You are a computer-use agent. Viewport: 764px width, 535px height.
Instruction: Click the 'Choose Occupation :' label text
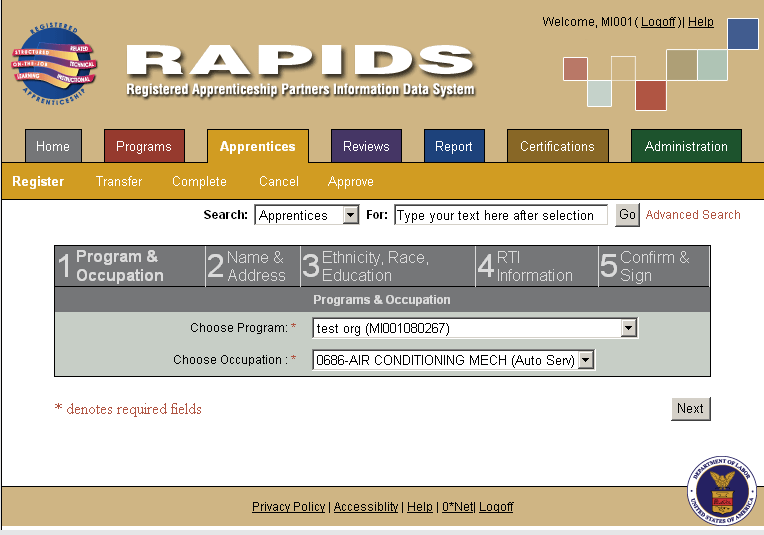tap(230, 360)
